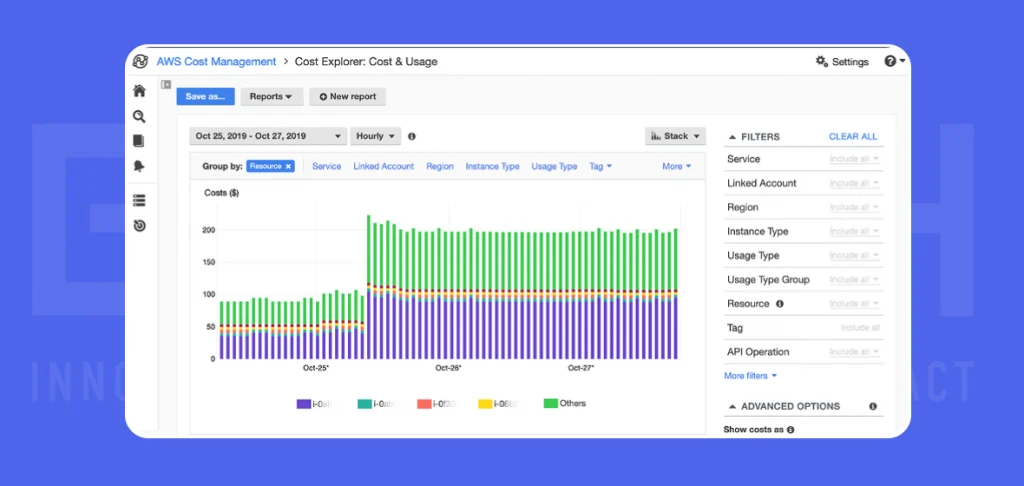Click the Oct-27* axis label
Screen dimensions: 1024x486
pyautogui.click(x=581, y=368)
